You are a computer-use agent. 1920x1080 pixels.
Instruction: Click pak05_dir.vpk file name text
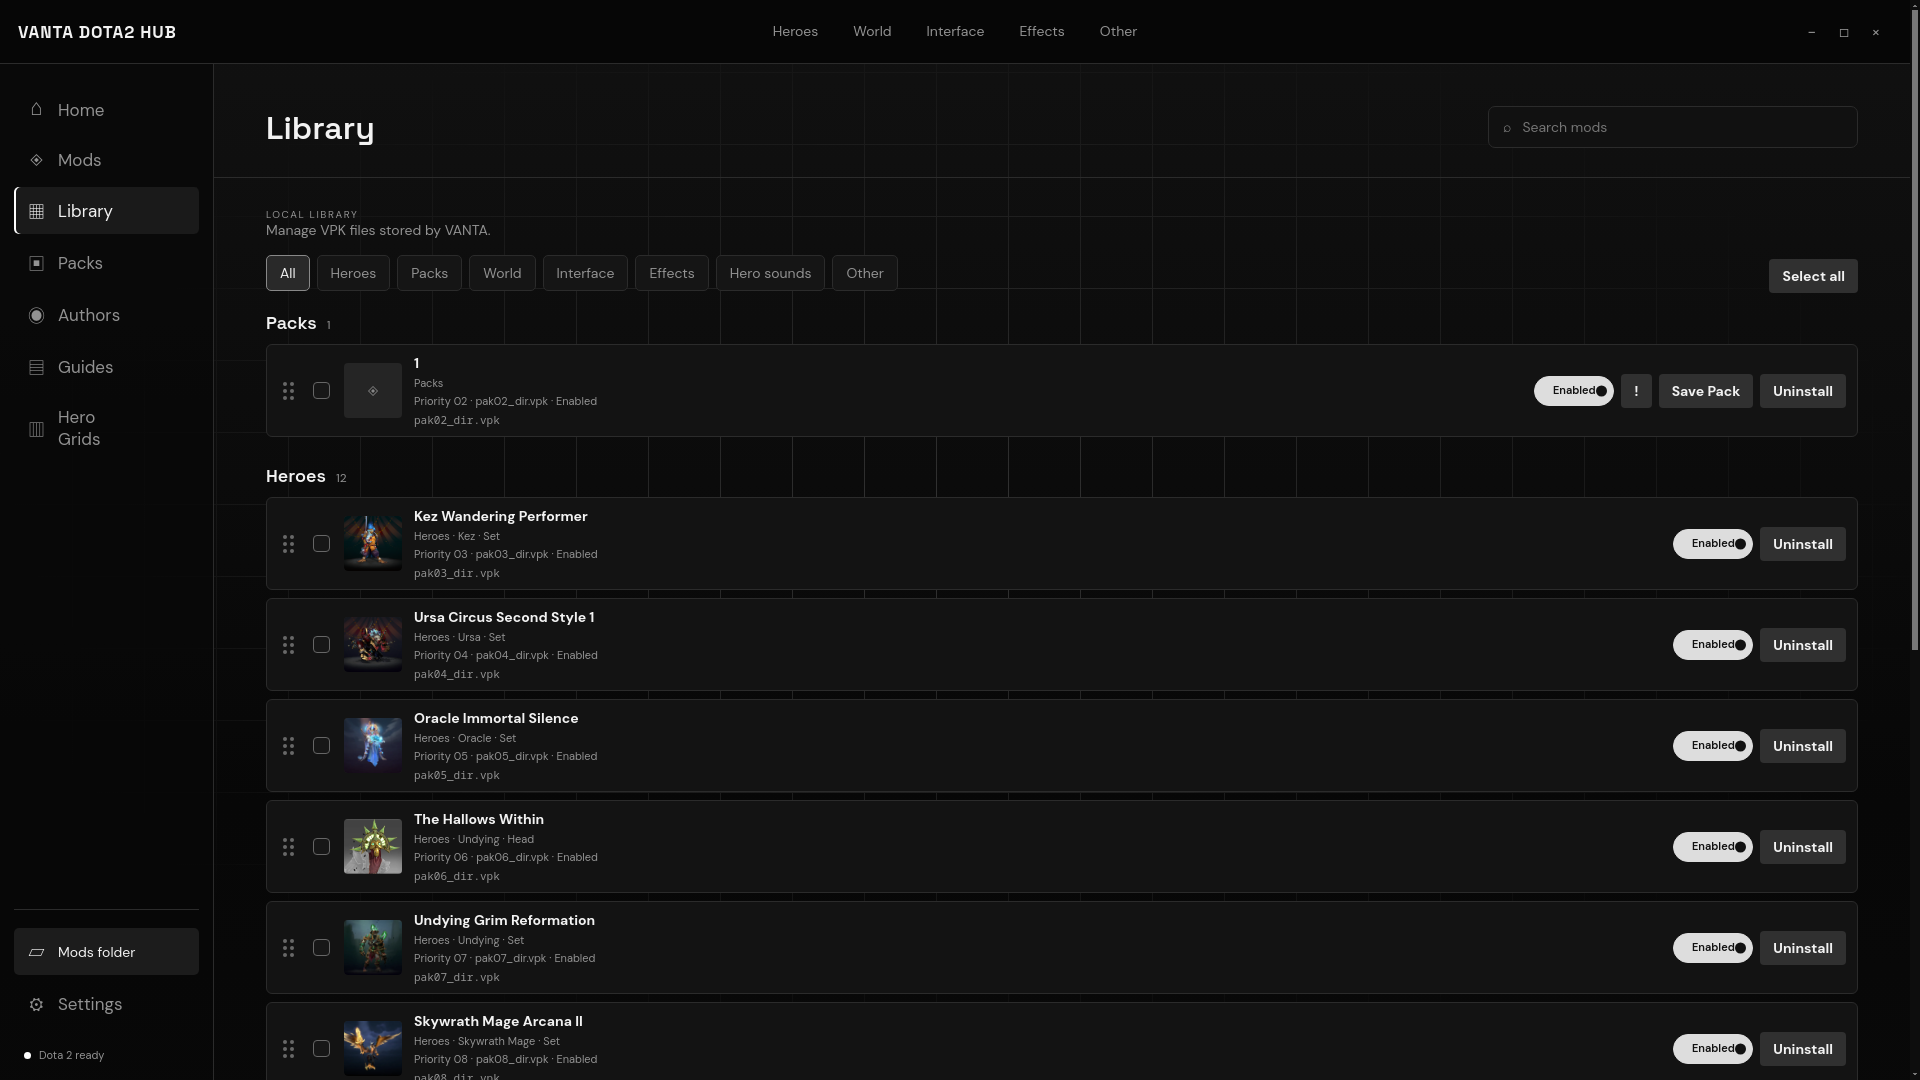click(457, 775)
